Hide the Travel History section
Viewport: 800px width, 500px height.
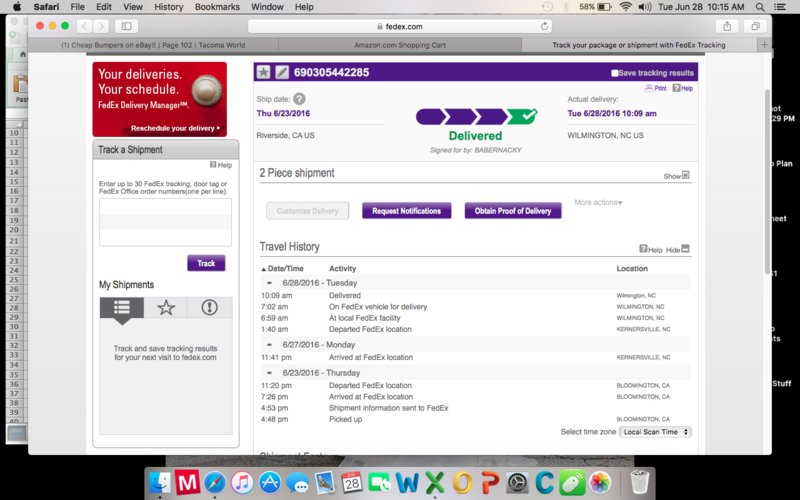pyautogui.click(x=678, y=249)
